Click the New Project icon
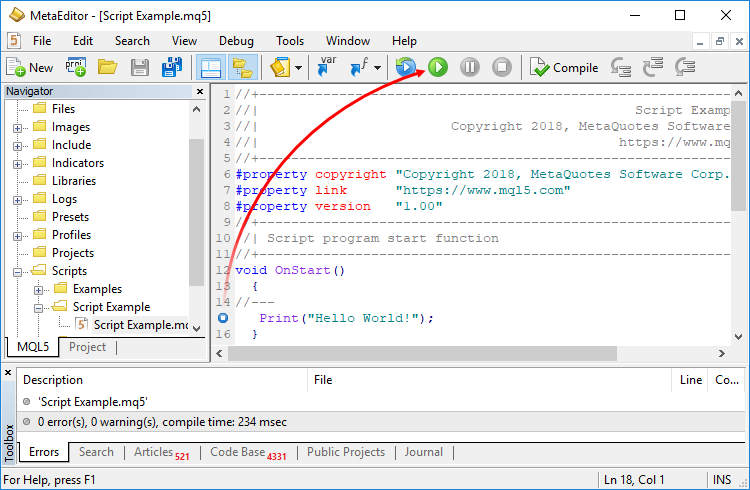 pos(76,67)
